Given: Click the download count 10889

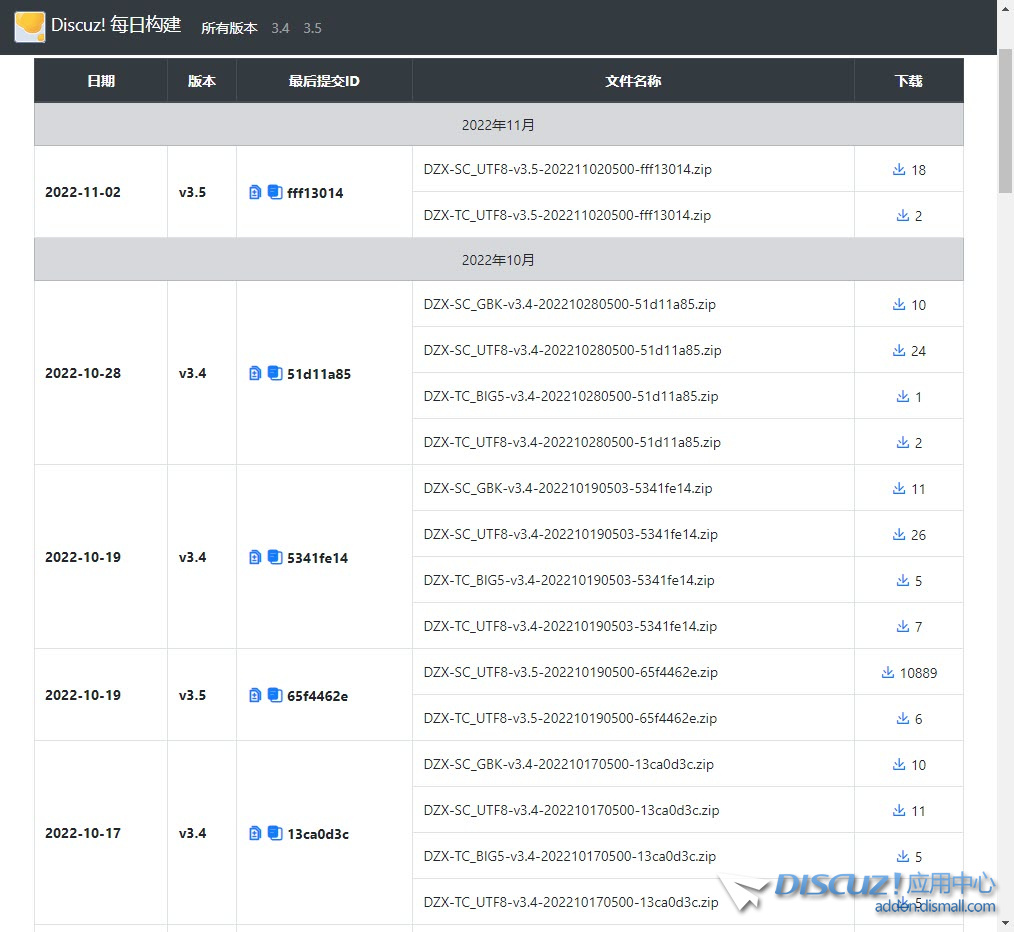Looking at the screenshot, I should tap(918, 673).
